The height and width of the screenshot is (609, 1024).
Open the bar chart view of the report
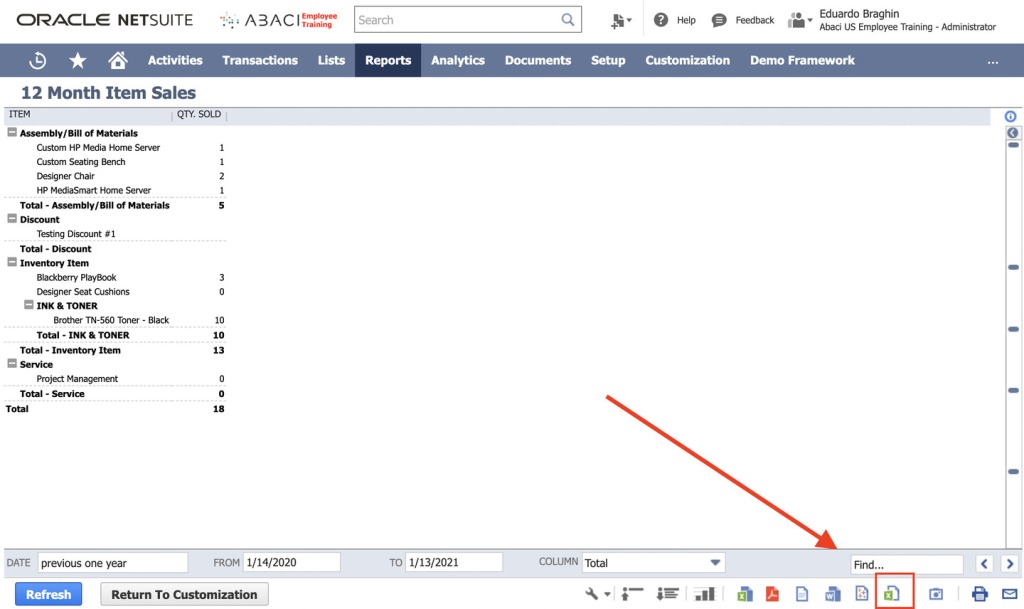click(x=705, y=594)
